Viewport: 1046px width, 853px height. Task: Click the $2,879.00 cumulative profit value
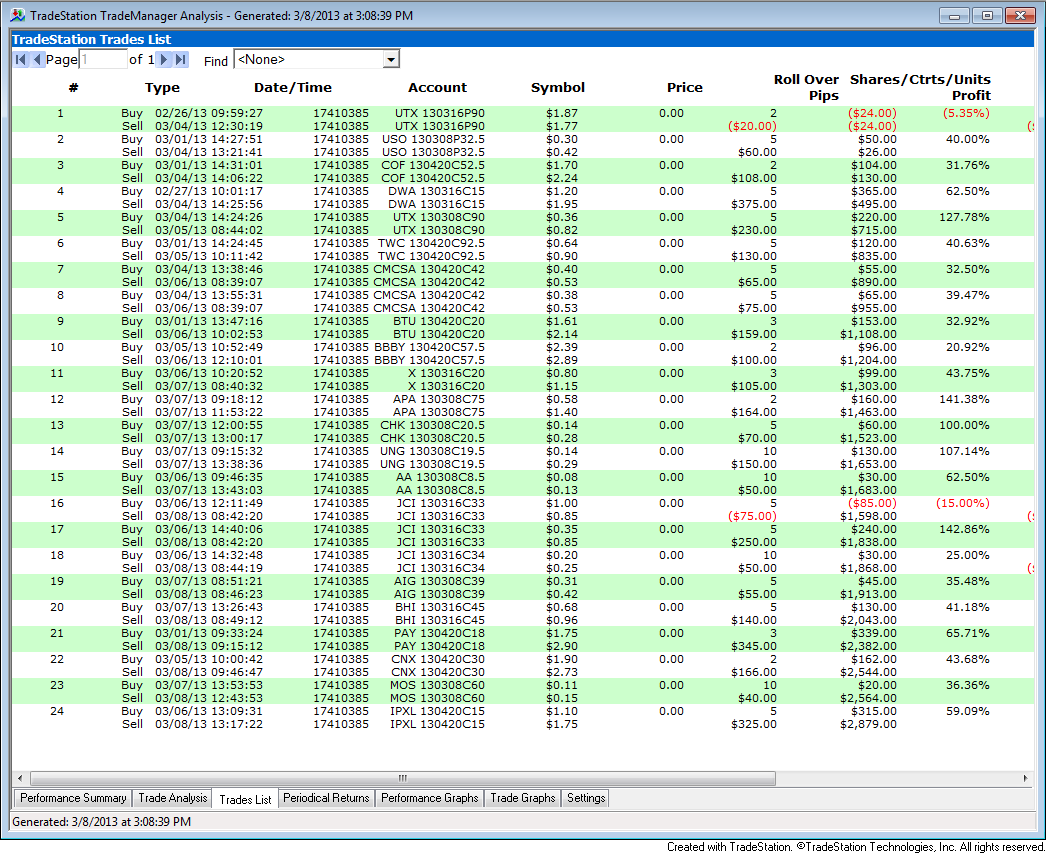click(x=868, y=724)
